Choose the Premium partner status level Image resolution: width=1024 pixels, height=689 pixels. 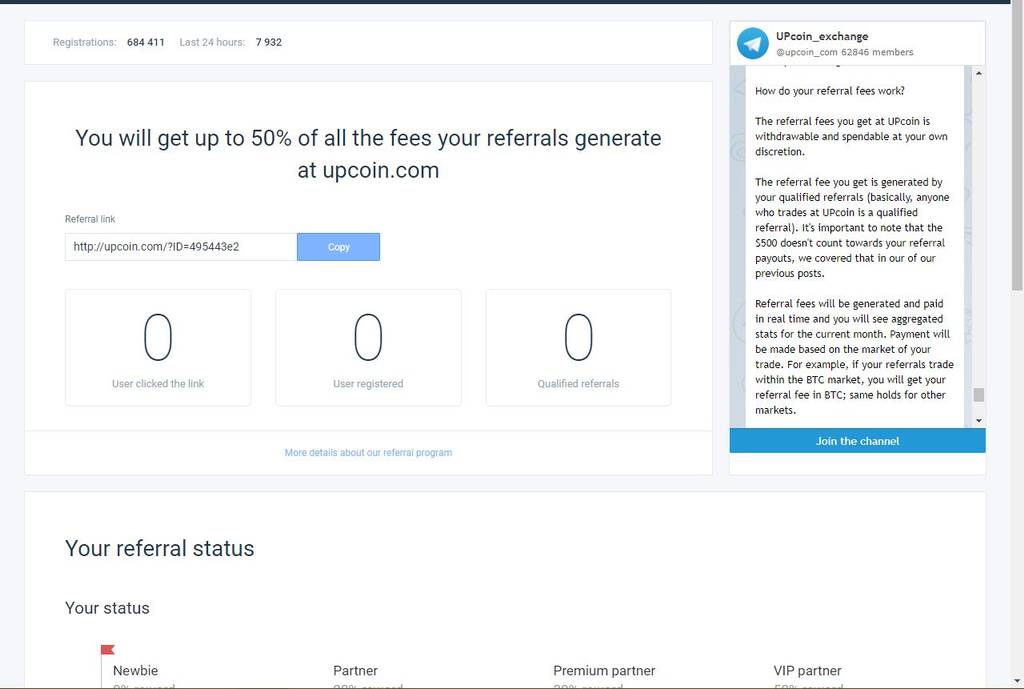604,671
